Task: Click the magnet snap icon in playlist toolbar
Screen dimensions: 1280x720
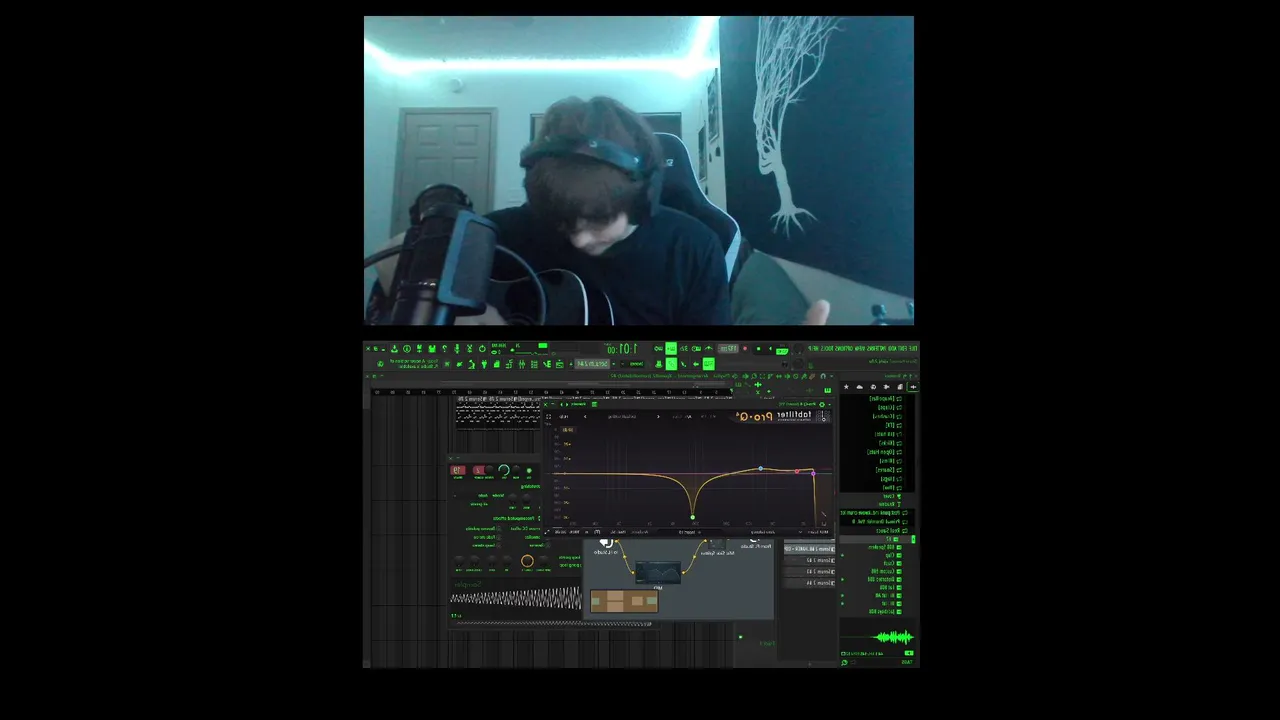Action: (822, 376)
